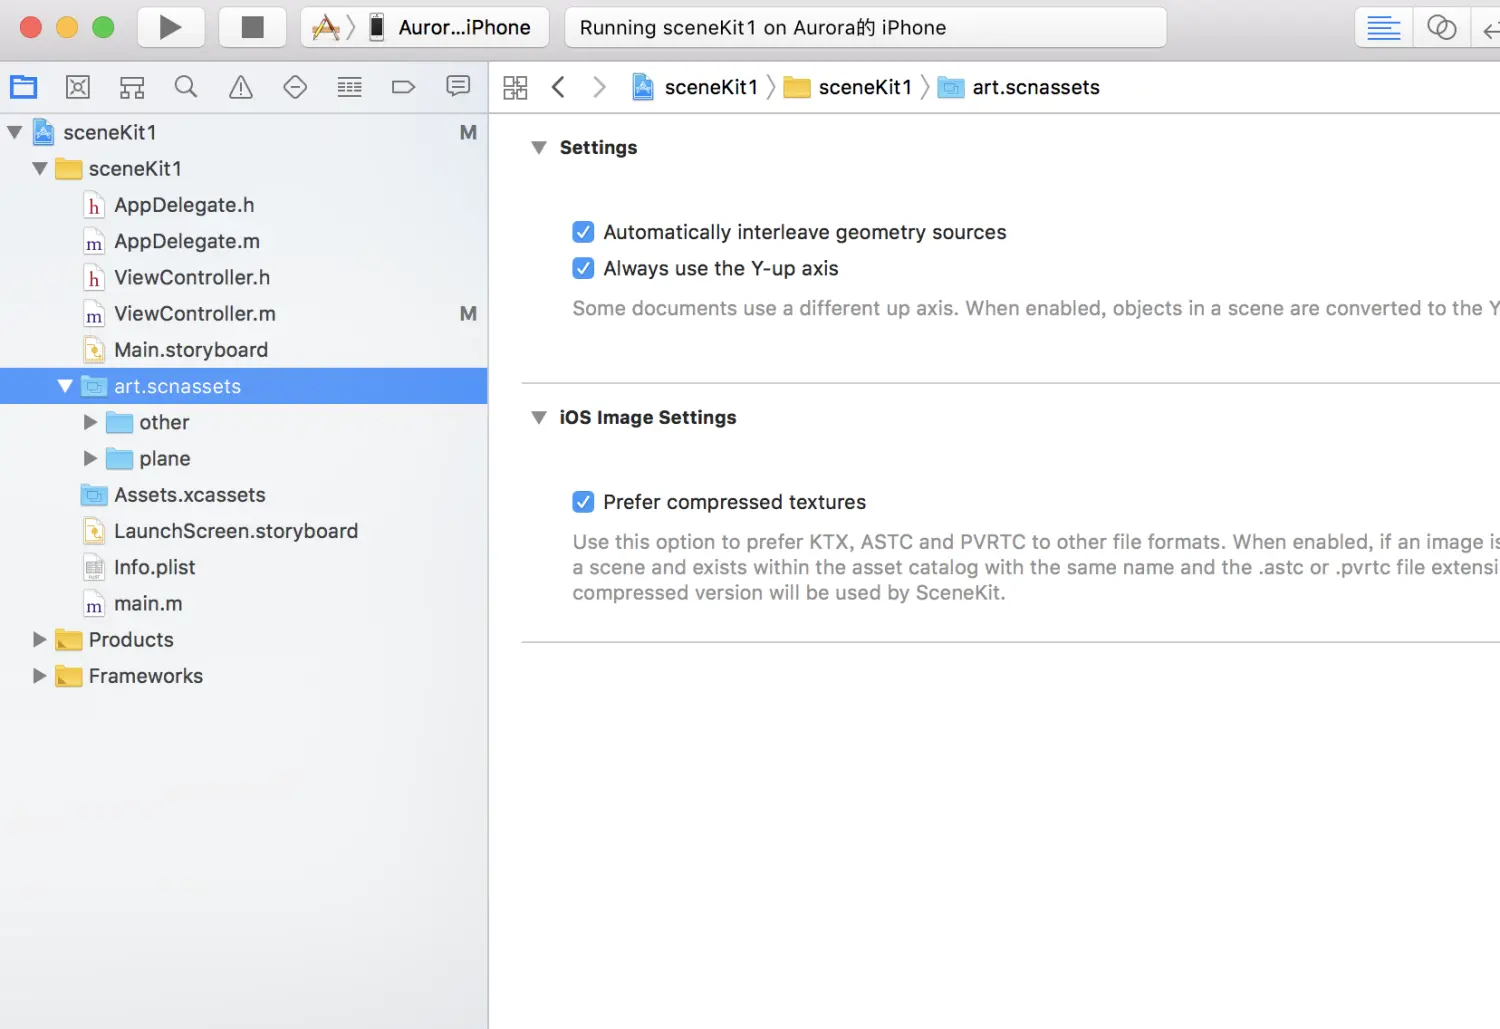
Task: Select the Frameworks group row
Action: coord(244,676)
